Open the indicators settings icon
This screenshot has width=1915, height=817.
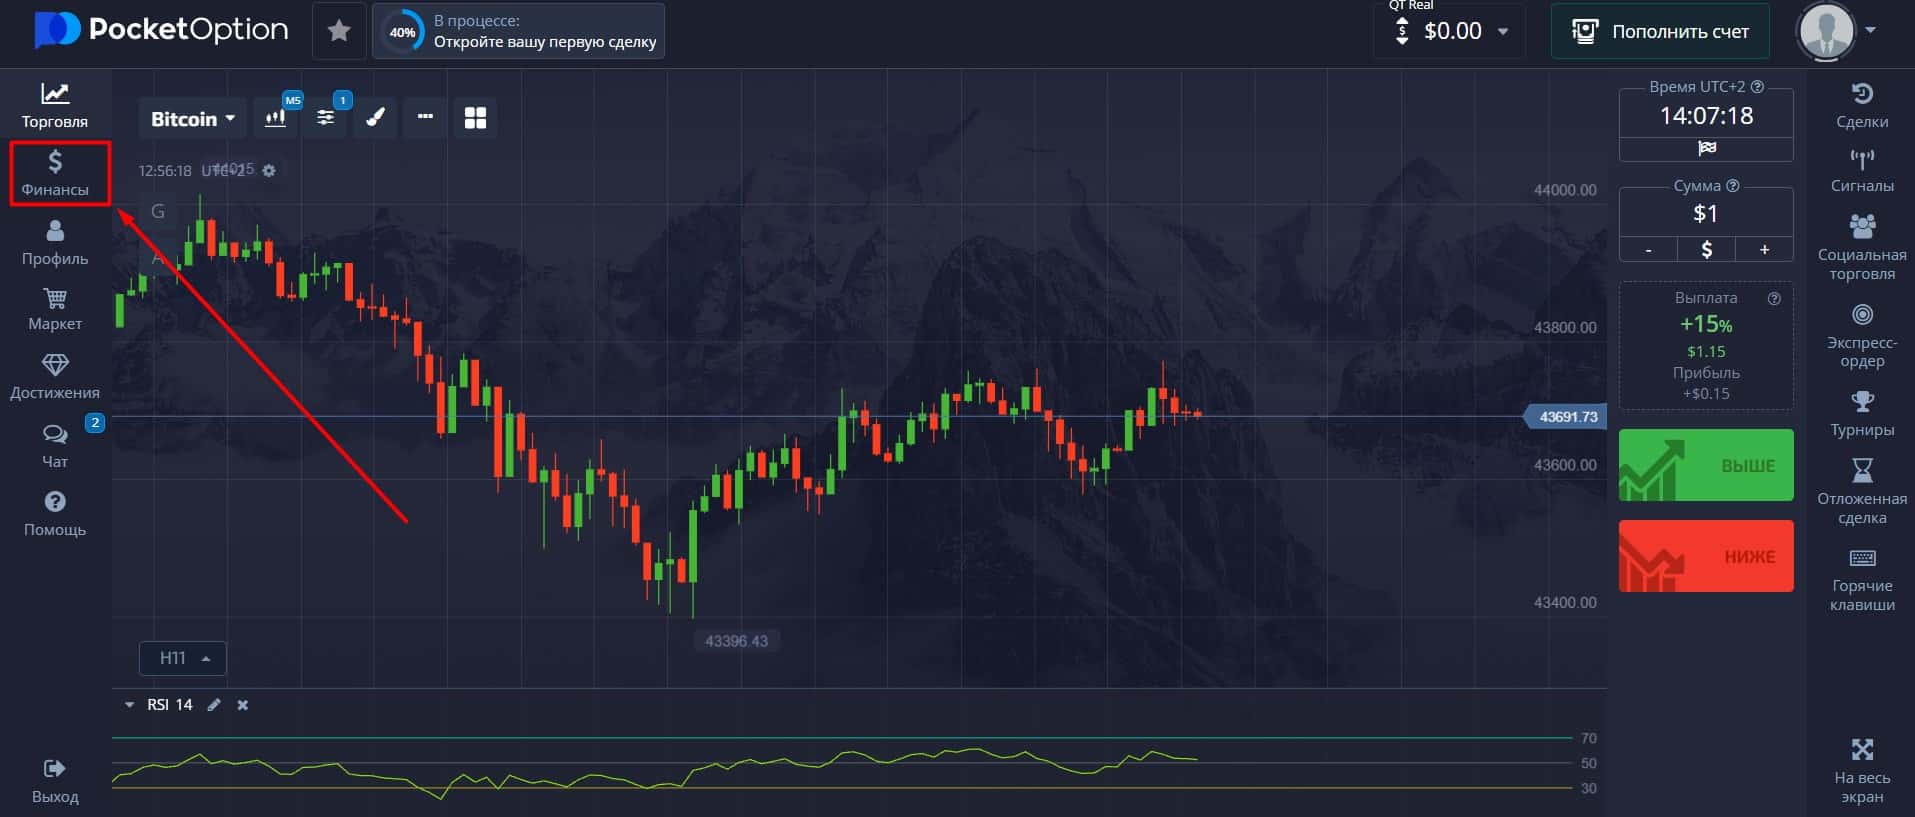(x=325, y=118)
